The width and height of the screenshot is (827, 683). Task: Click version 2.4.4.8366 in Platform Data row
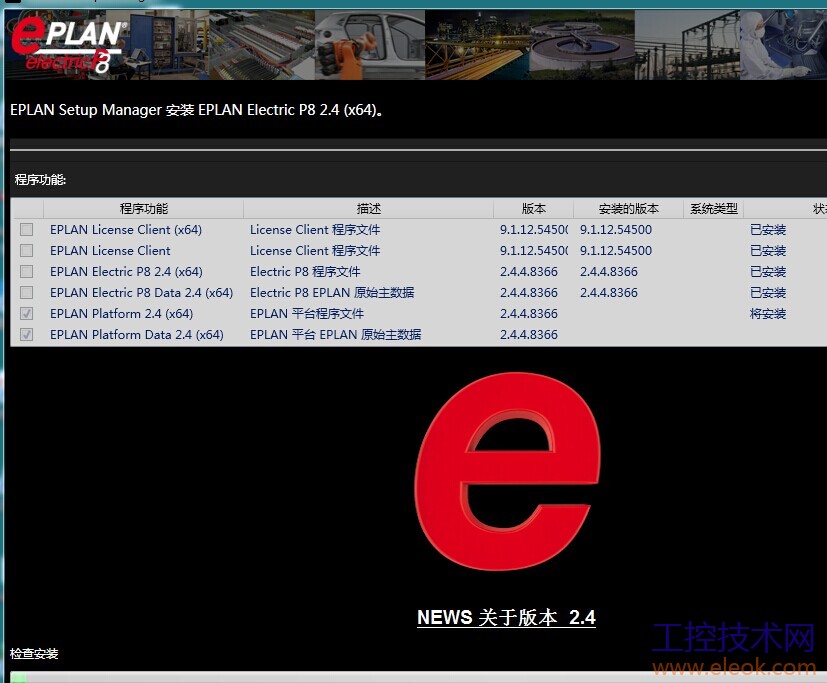pyautogui.click(x=528, y=335)
